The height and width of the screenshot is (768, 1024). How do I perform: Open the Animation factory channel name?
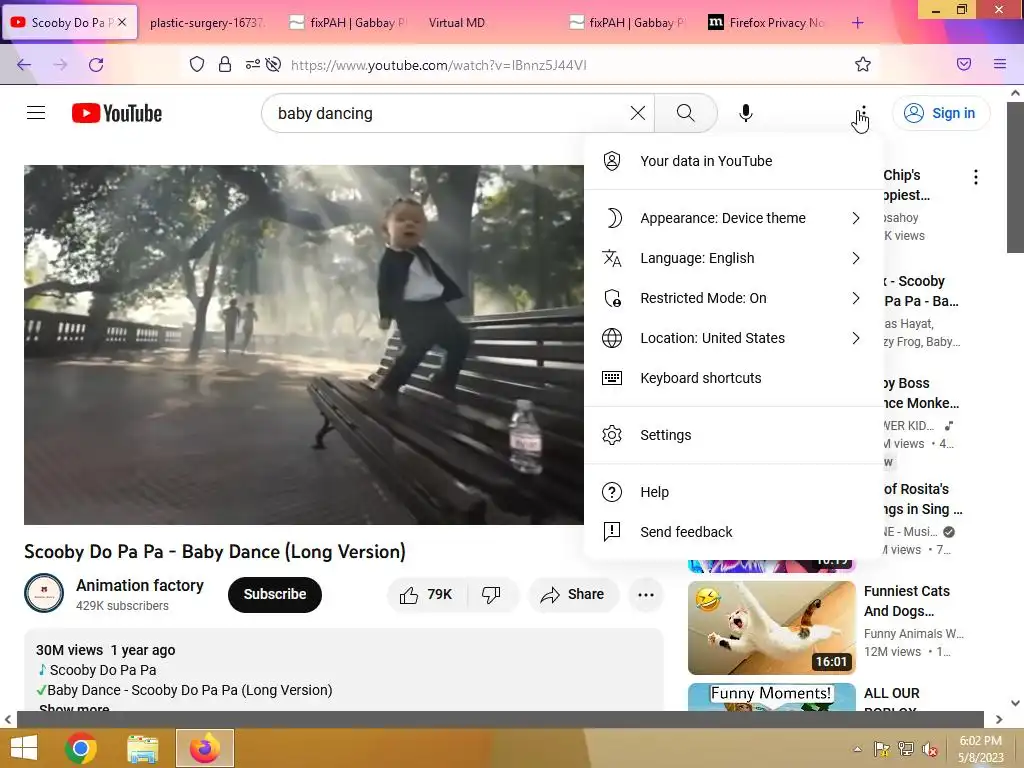point(140,585)
